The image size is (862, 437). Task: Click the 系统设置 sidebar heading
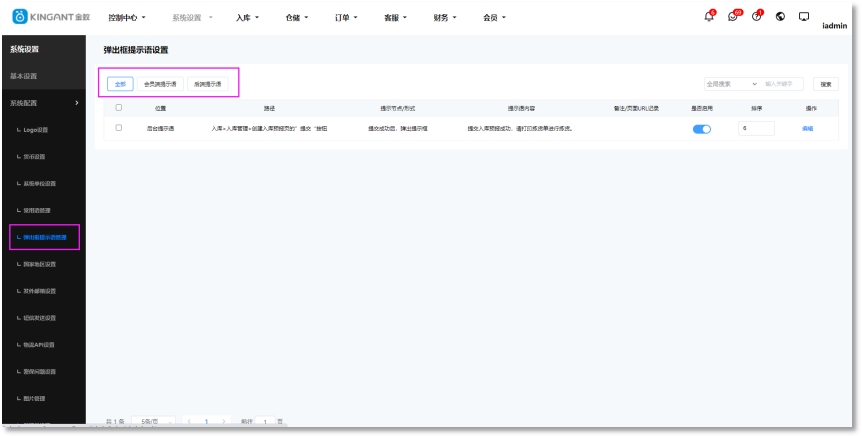pyautogui.click(x=24, y=49)
